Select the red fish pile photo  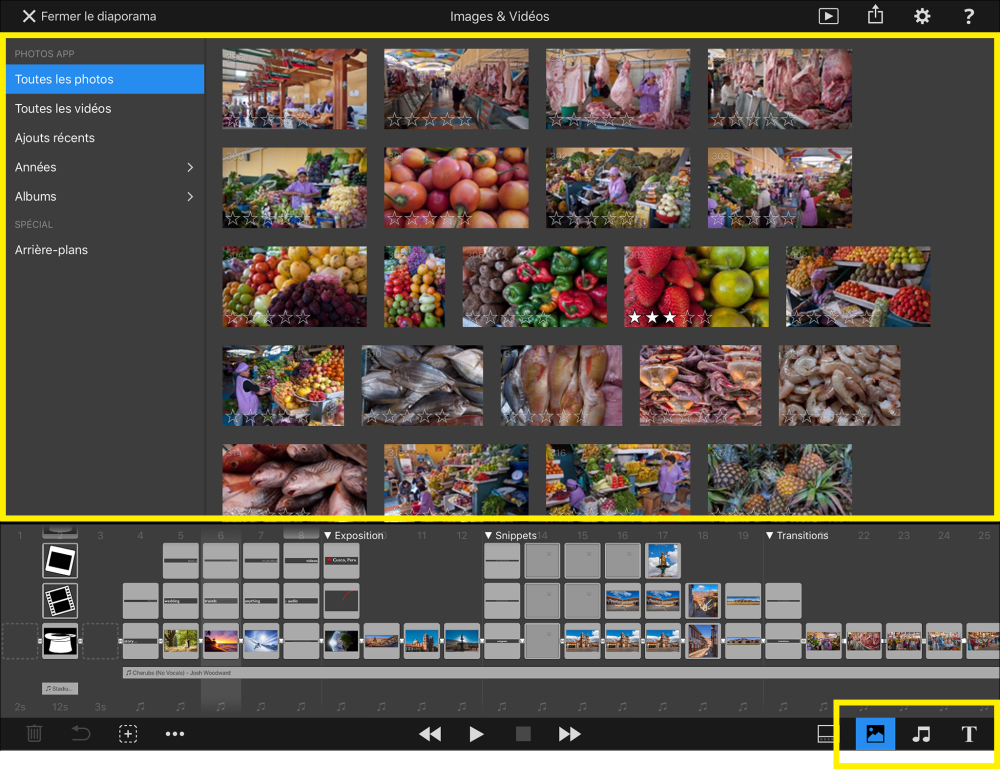[294, 479]
